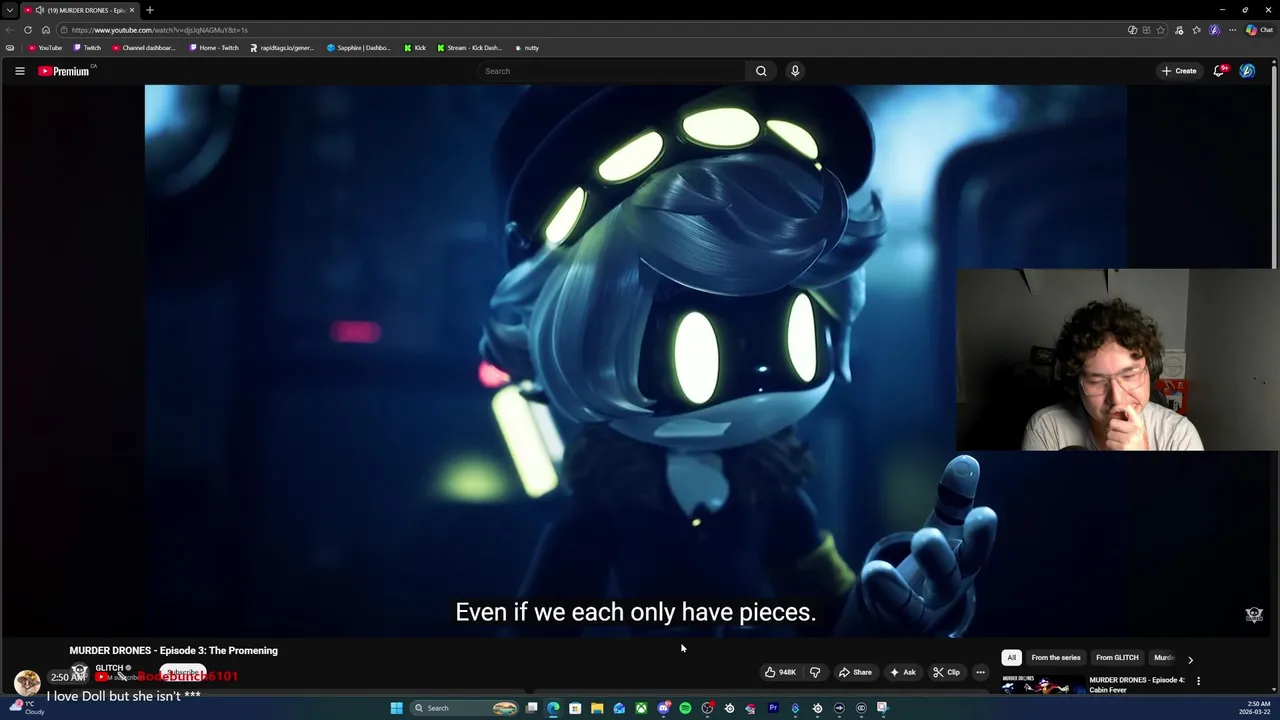The height and width of the screenshot is (720, 1280).
Task: Click the YouTube search magnifier button
Action: (761, 71)
